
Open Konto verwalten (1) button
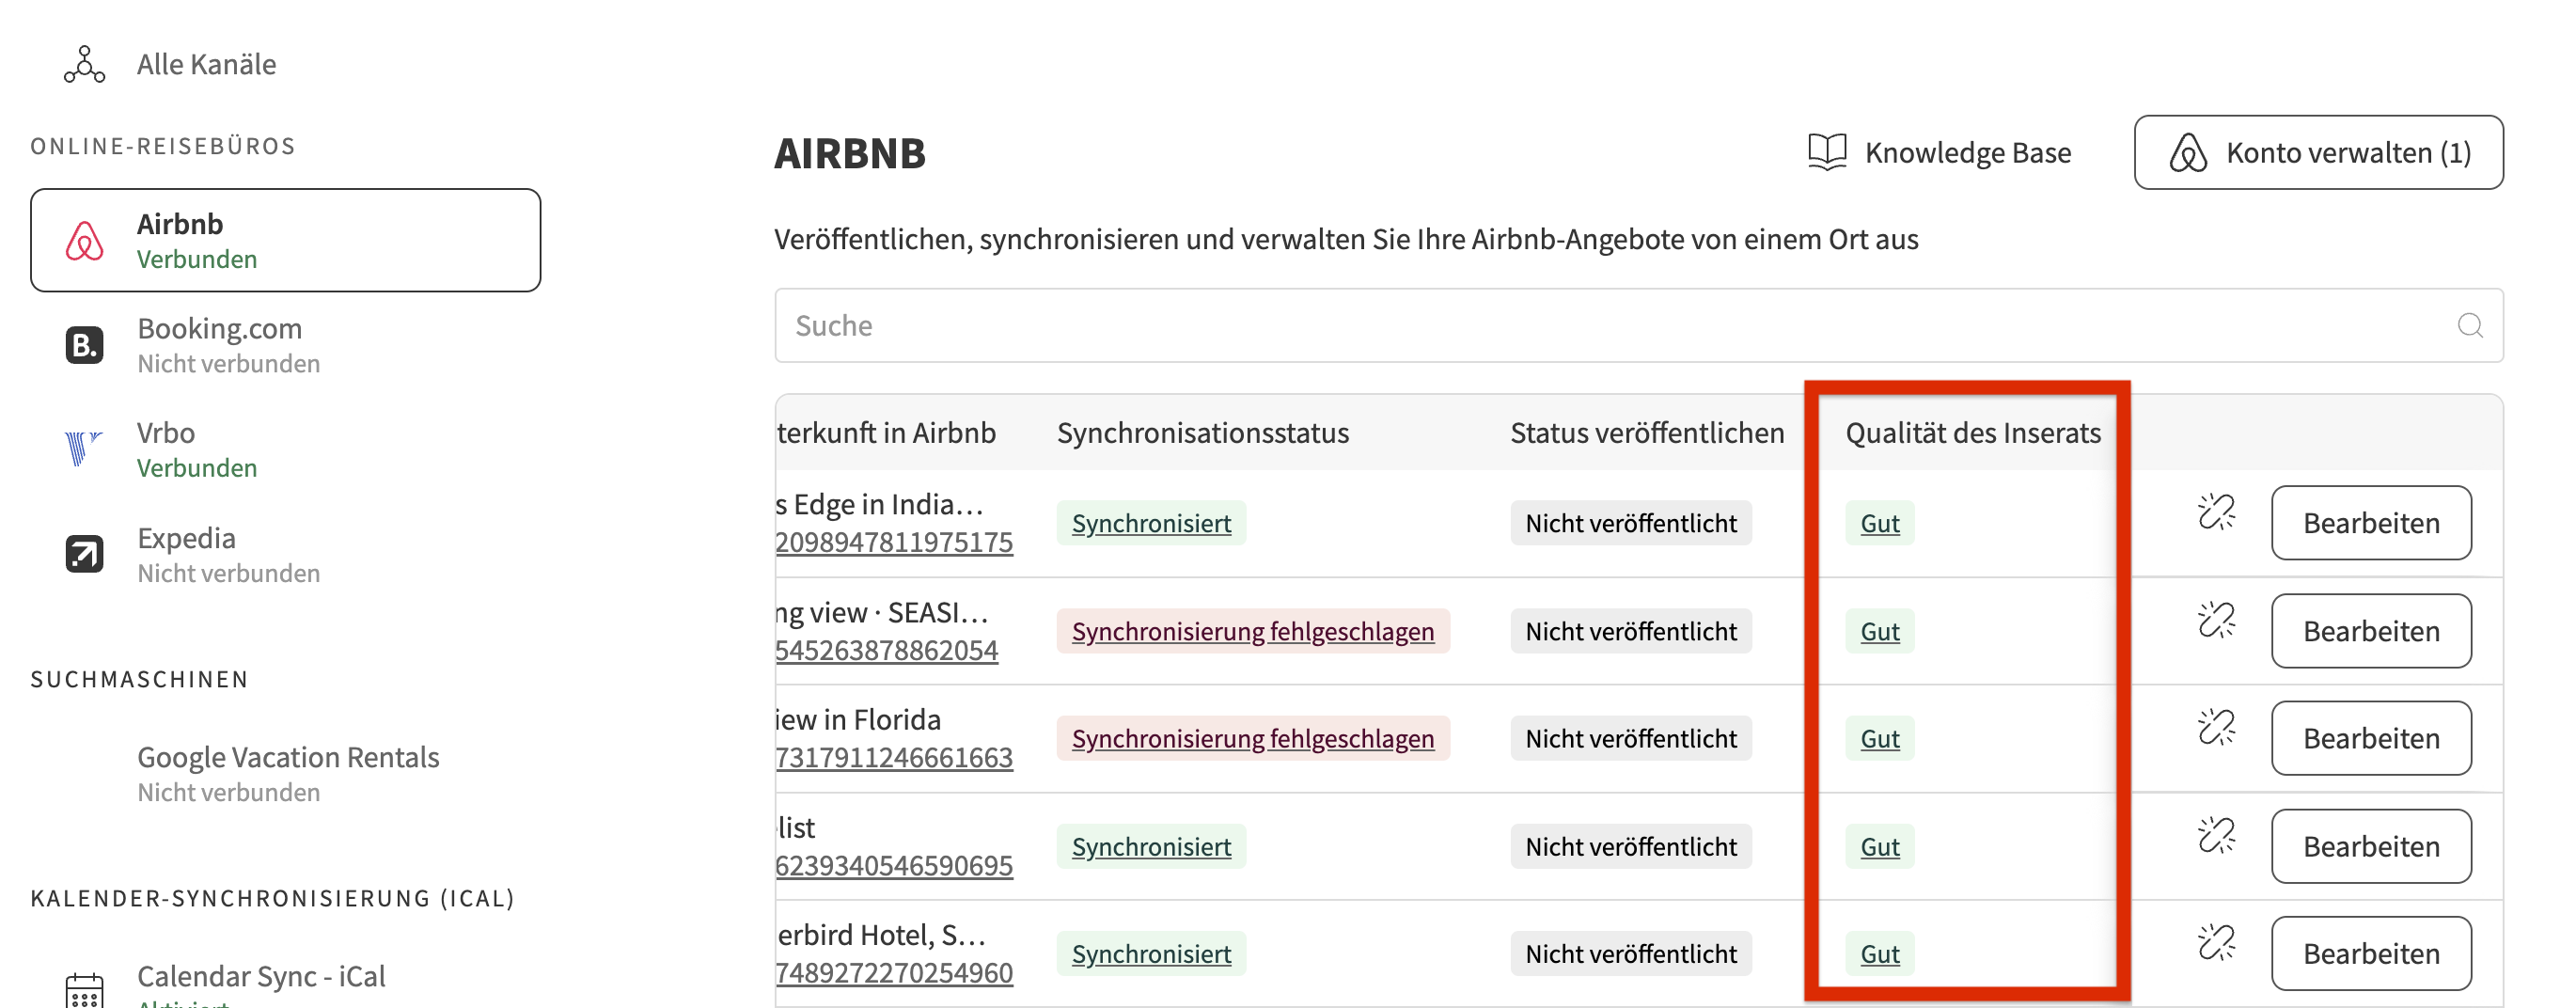point(2318,152)
